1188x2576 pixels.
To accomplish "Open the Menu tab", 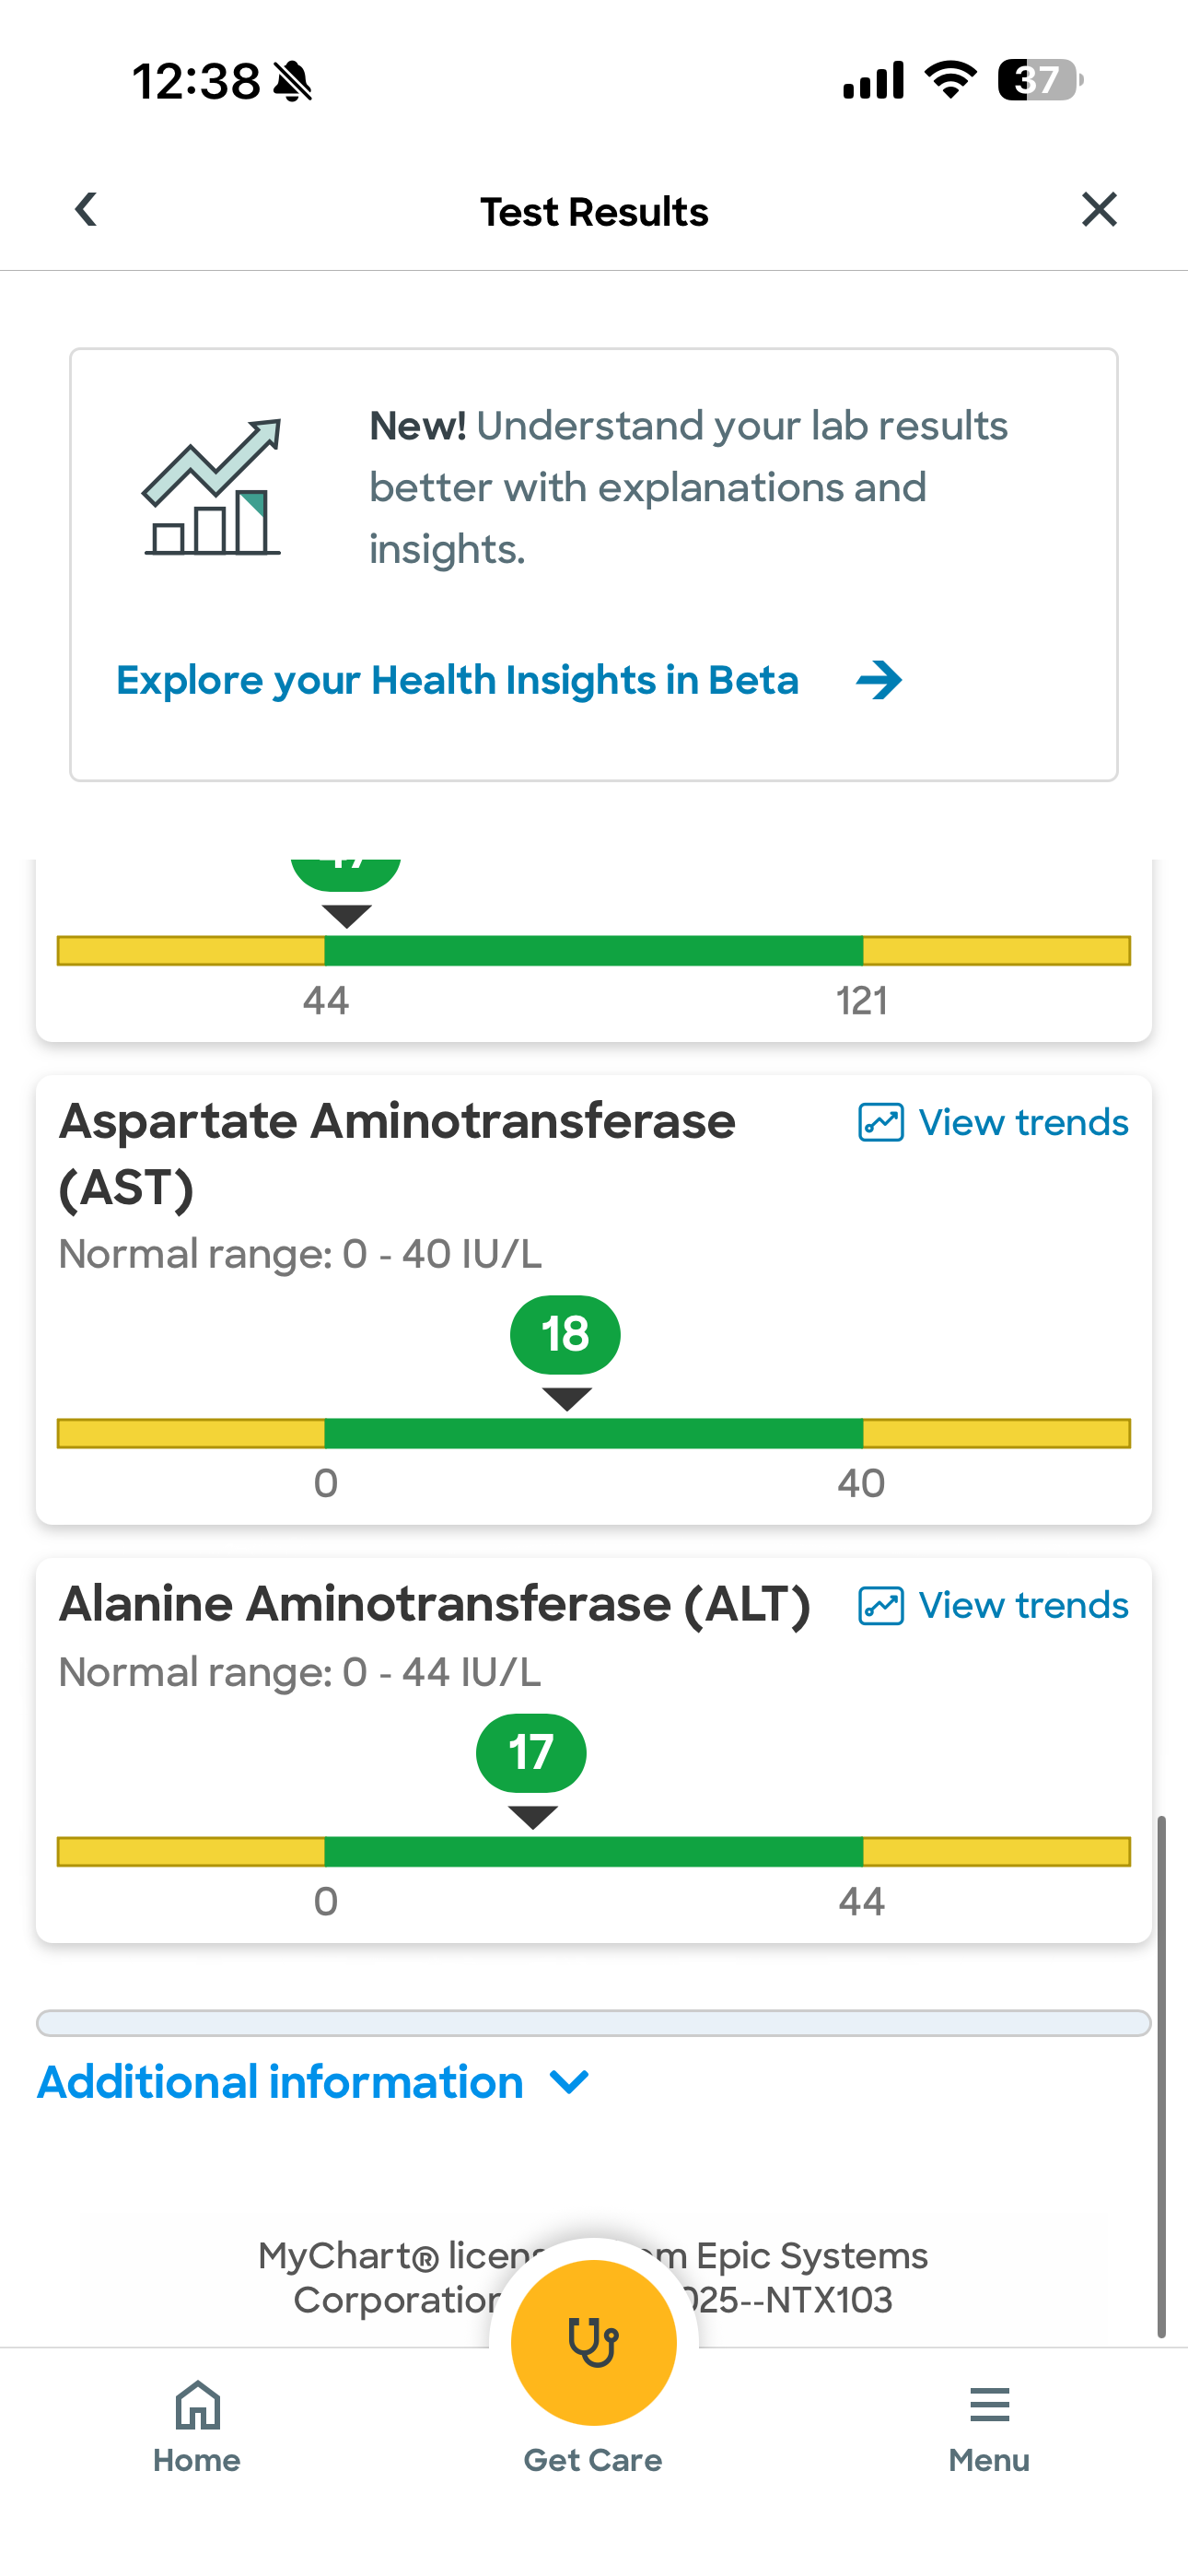I will [x=989, y=2424].
